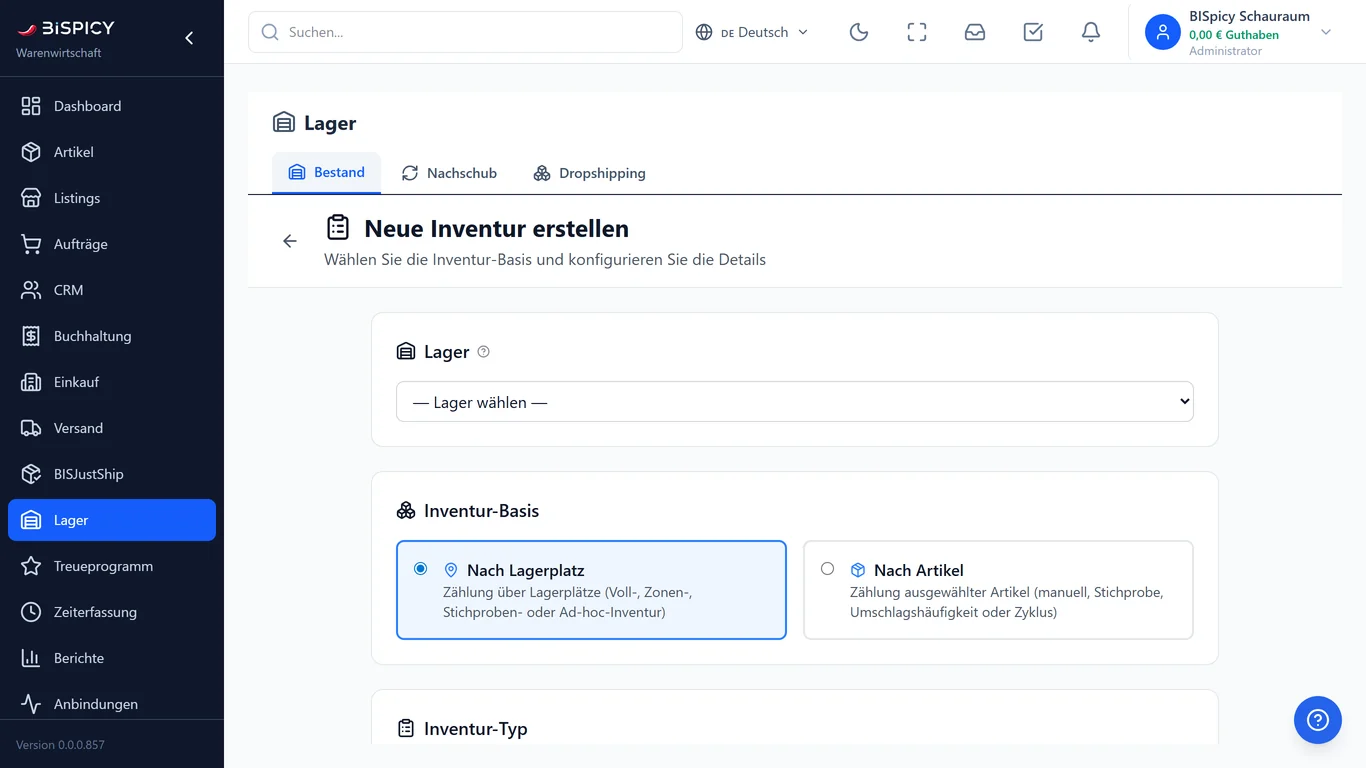Click the Version 0.0.0.857 text
The height and width of the screenshot is (768, 1366).
coord(60,745)
